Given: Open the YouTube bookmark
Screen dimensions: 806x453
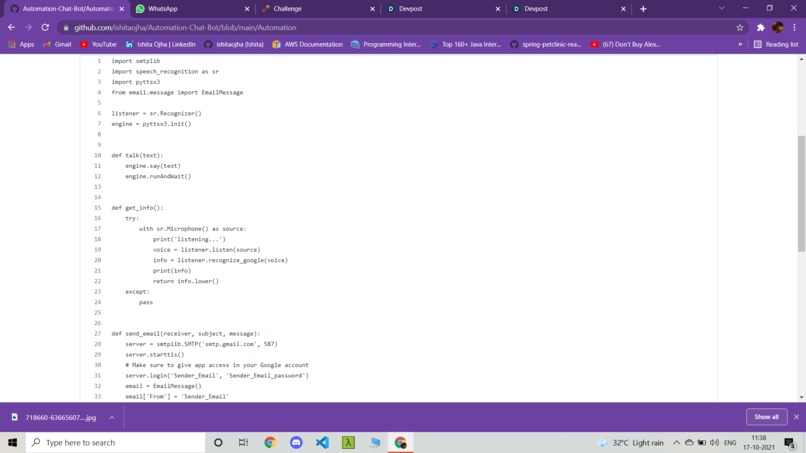Looking at the screenshot, I should [x=98, y=45].
